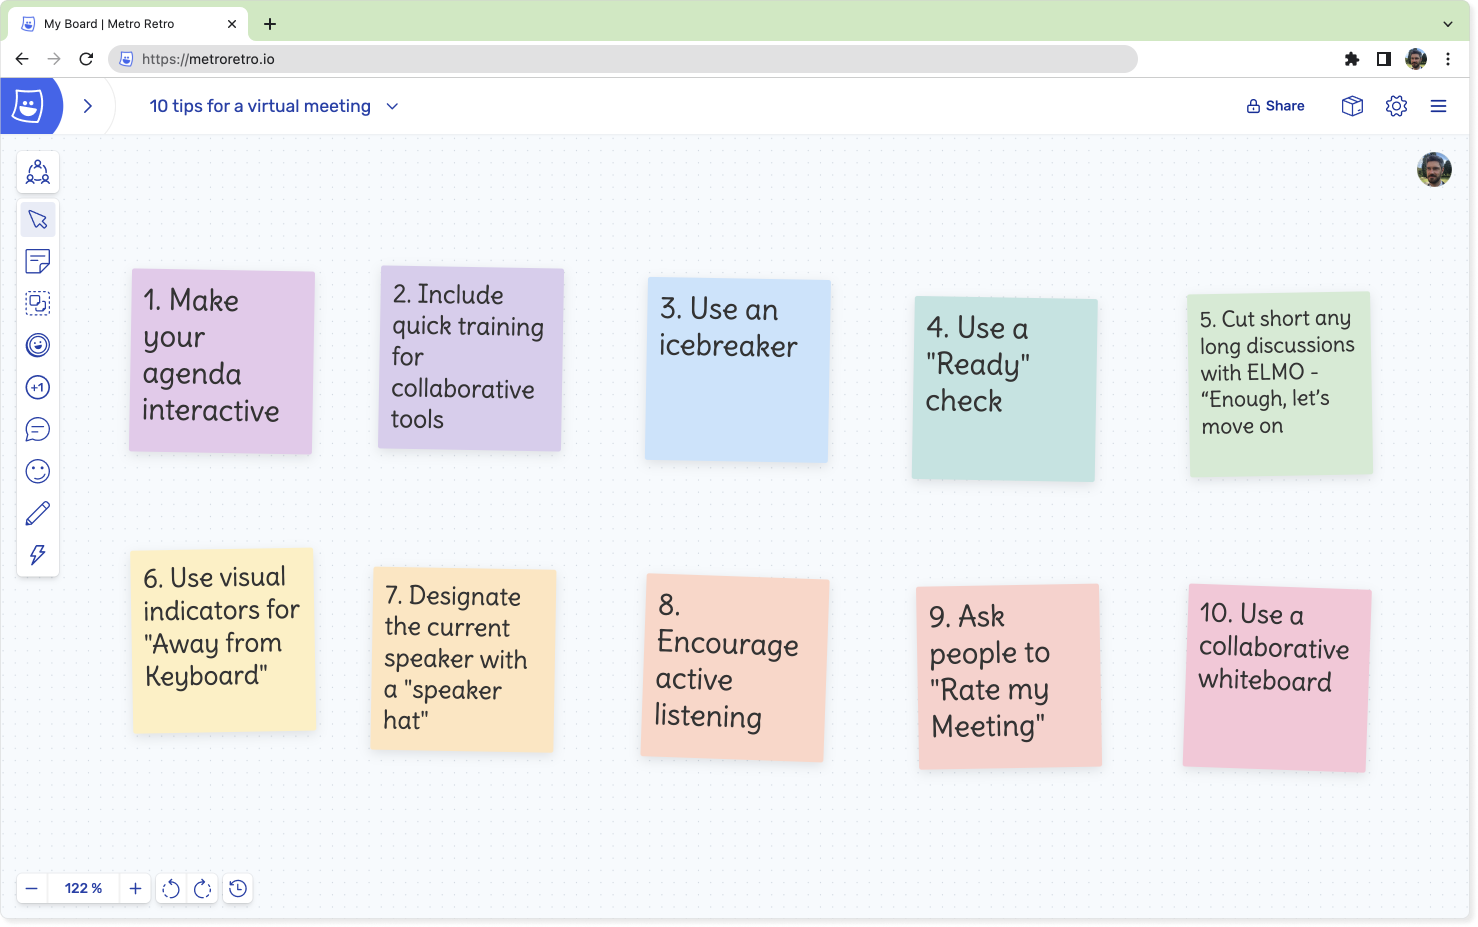Zoom out with the minus button
This screenshot has height=927, width=1478.
point(32,888)
